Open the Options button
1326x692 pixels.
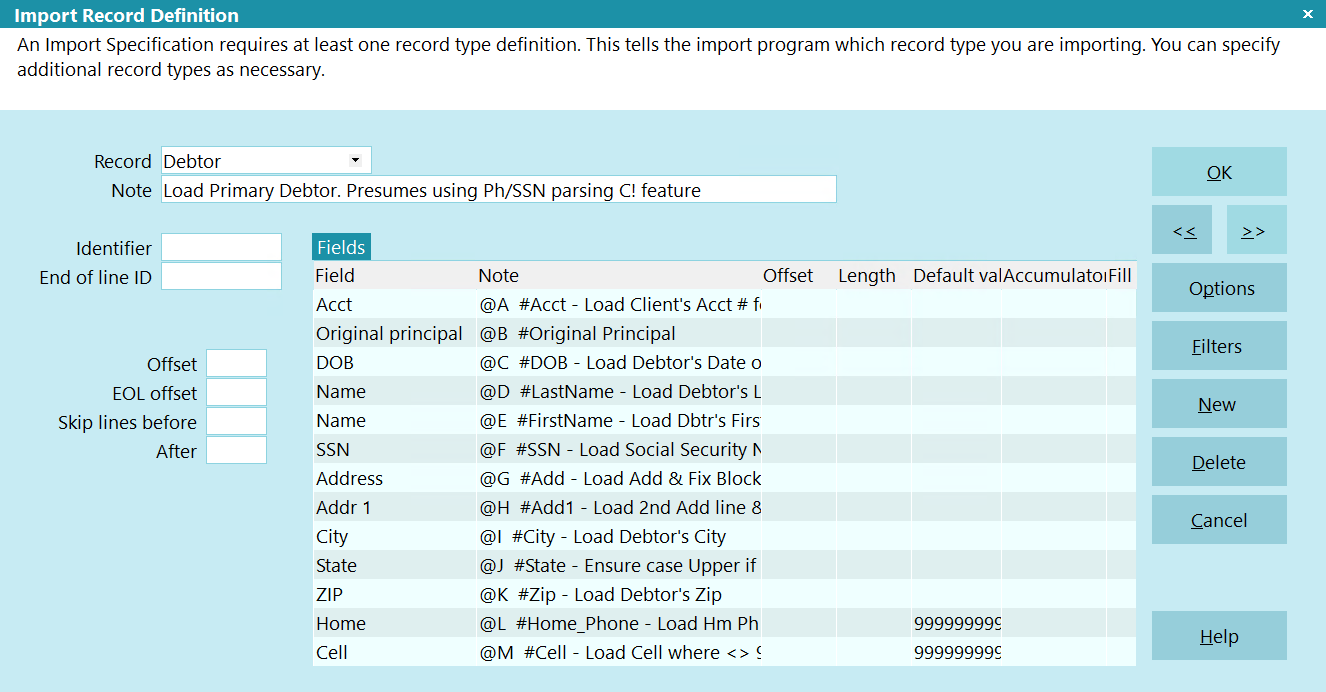coord(1219,288)
